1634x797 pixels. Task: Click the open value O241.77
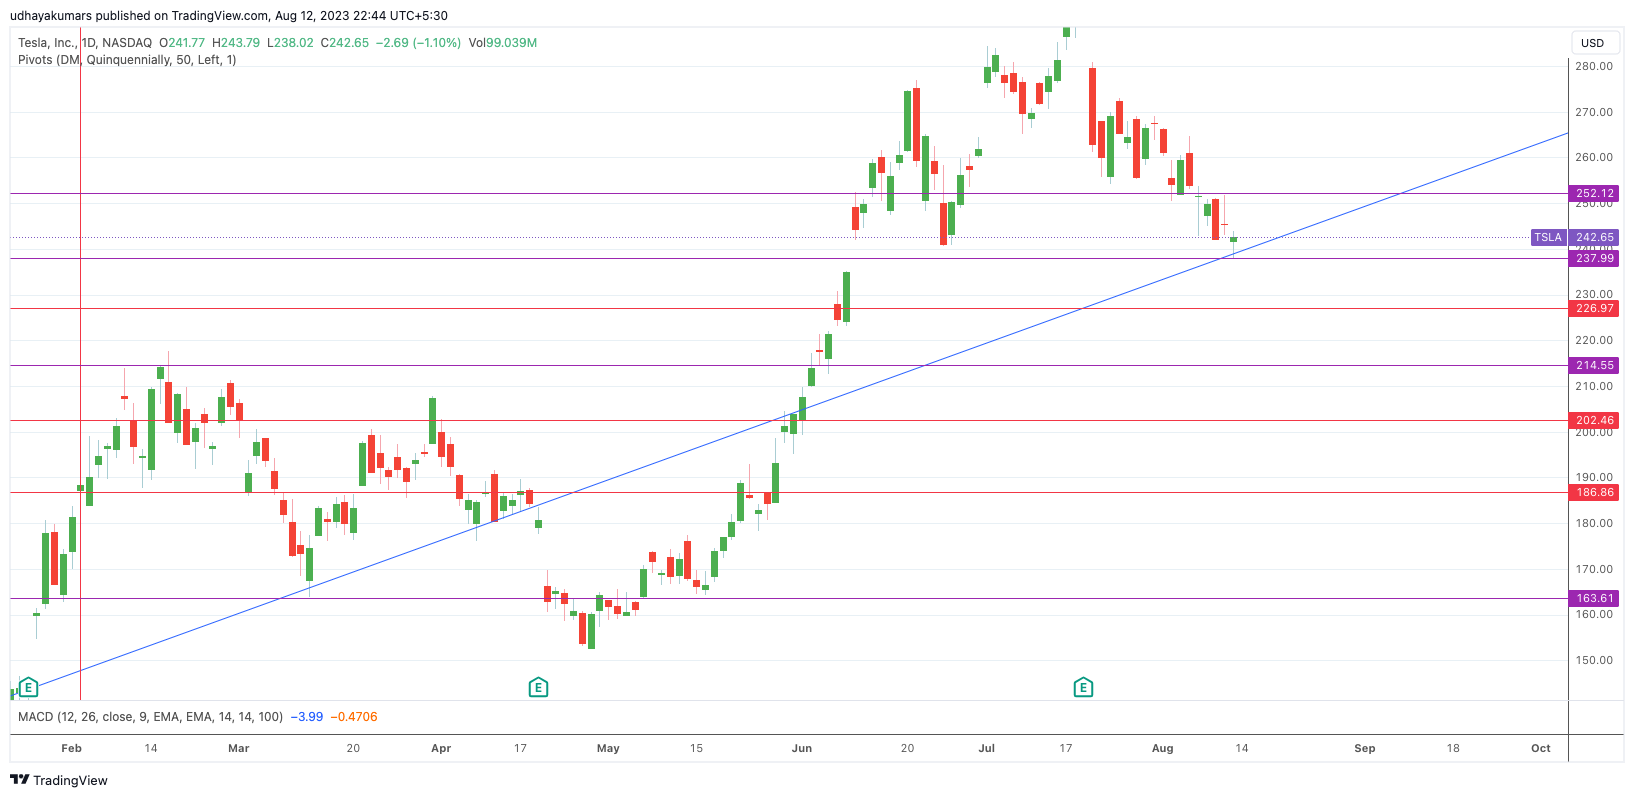(182, 43)
